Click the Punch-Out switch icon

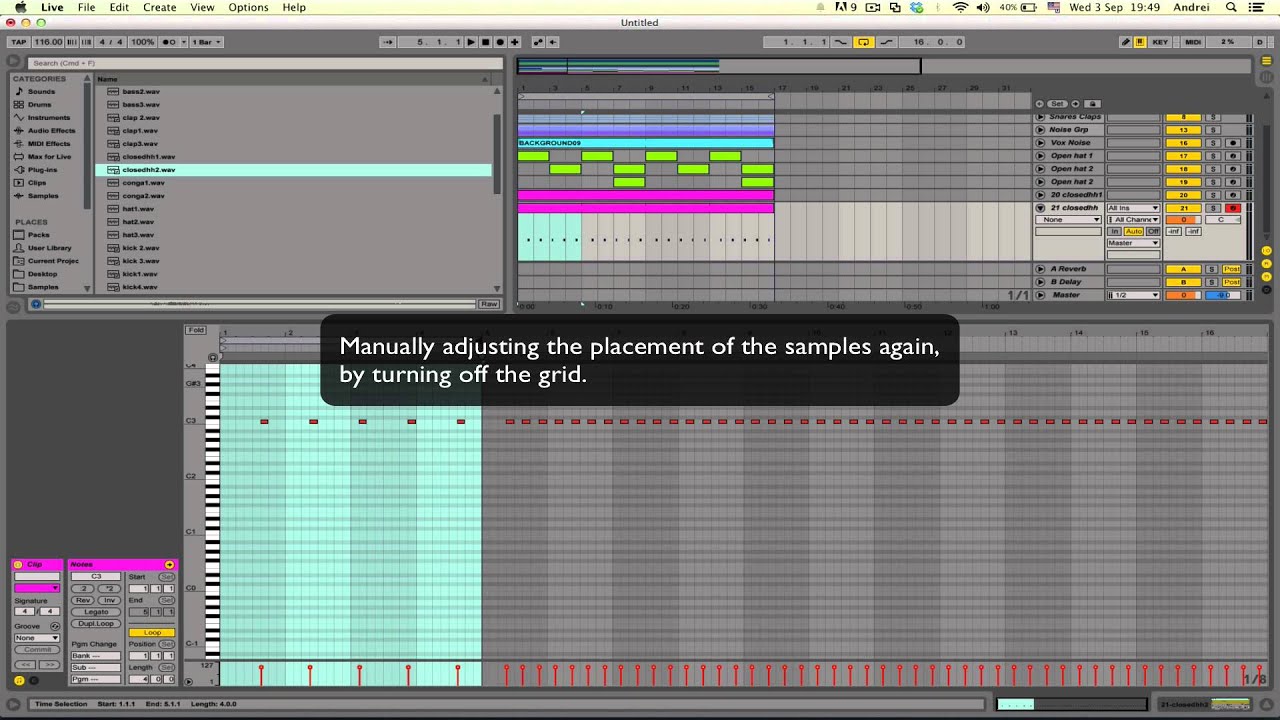click(885, 42)
